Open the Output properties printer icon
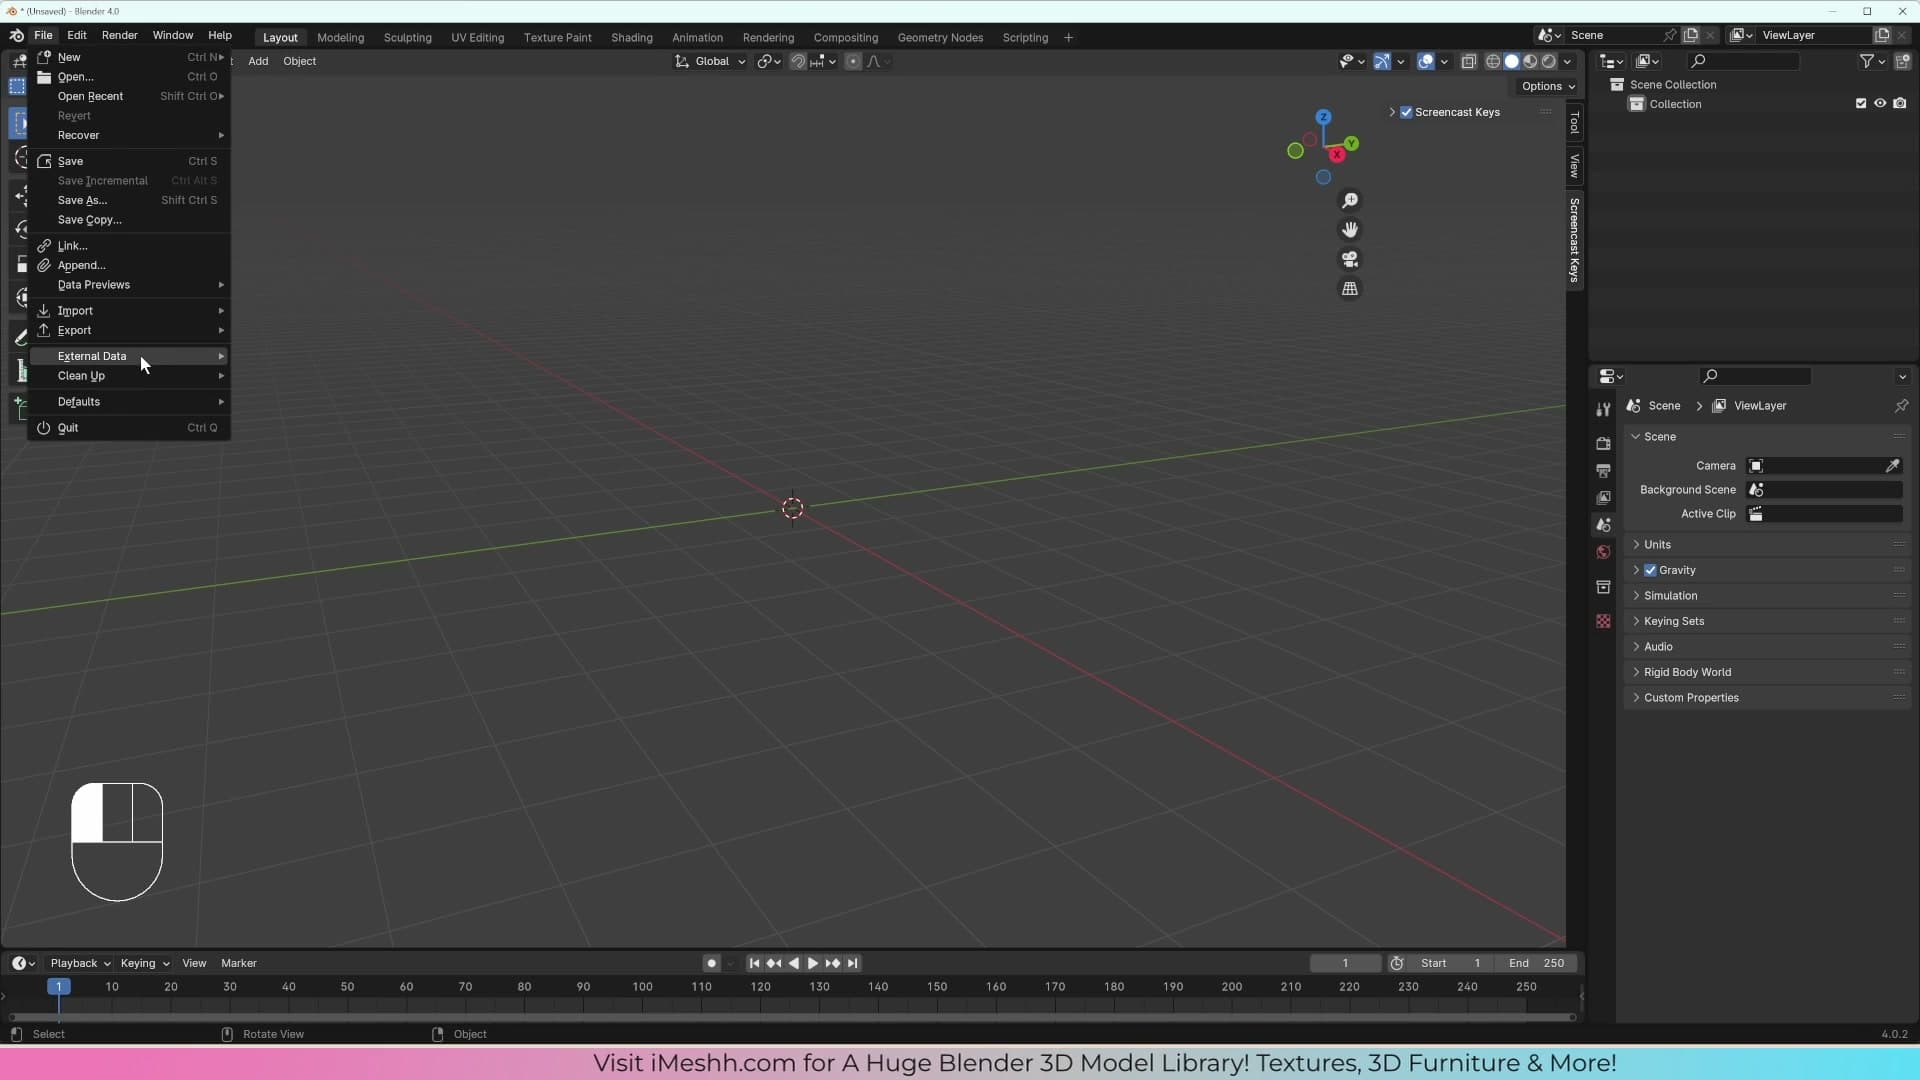 pos(1603,470)
